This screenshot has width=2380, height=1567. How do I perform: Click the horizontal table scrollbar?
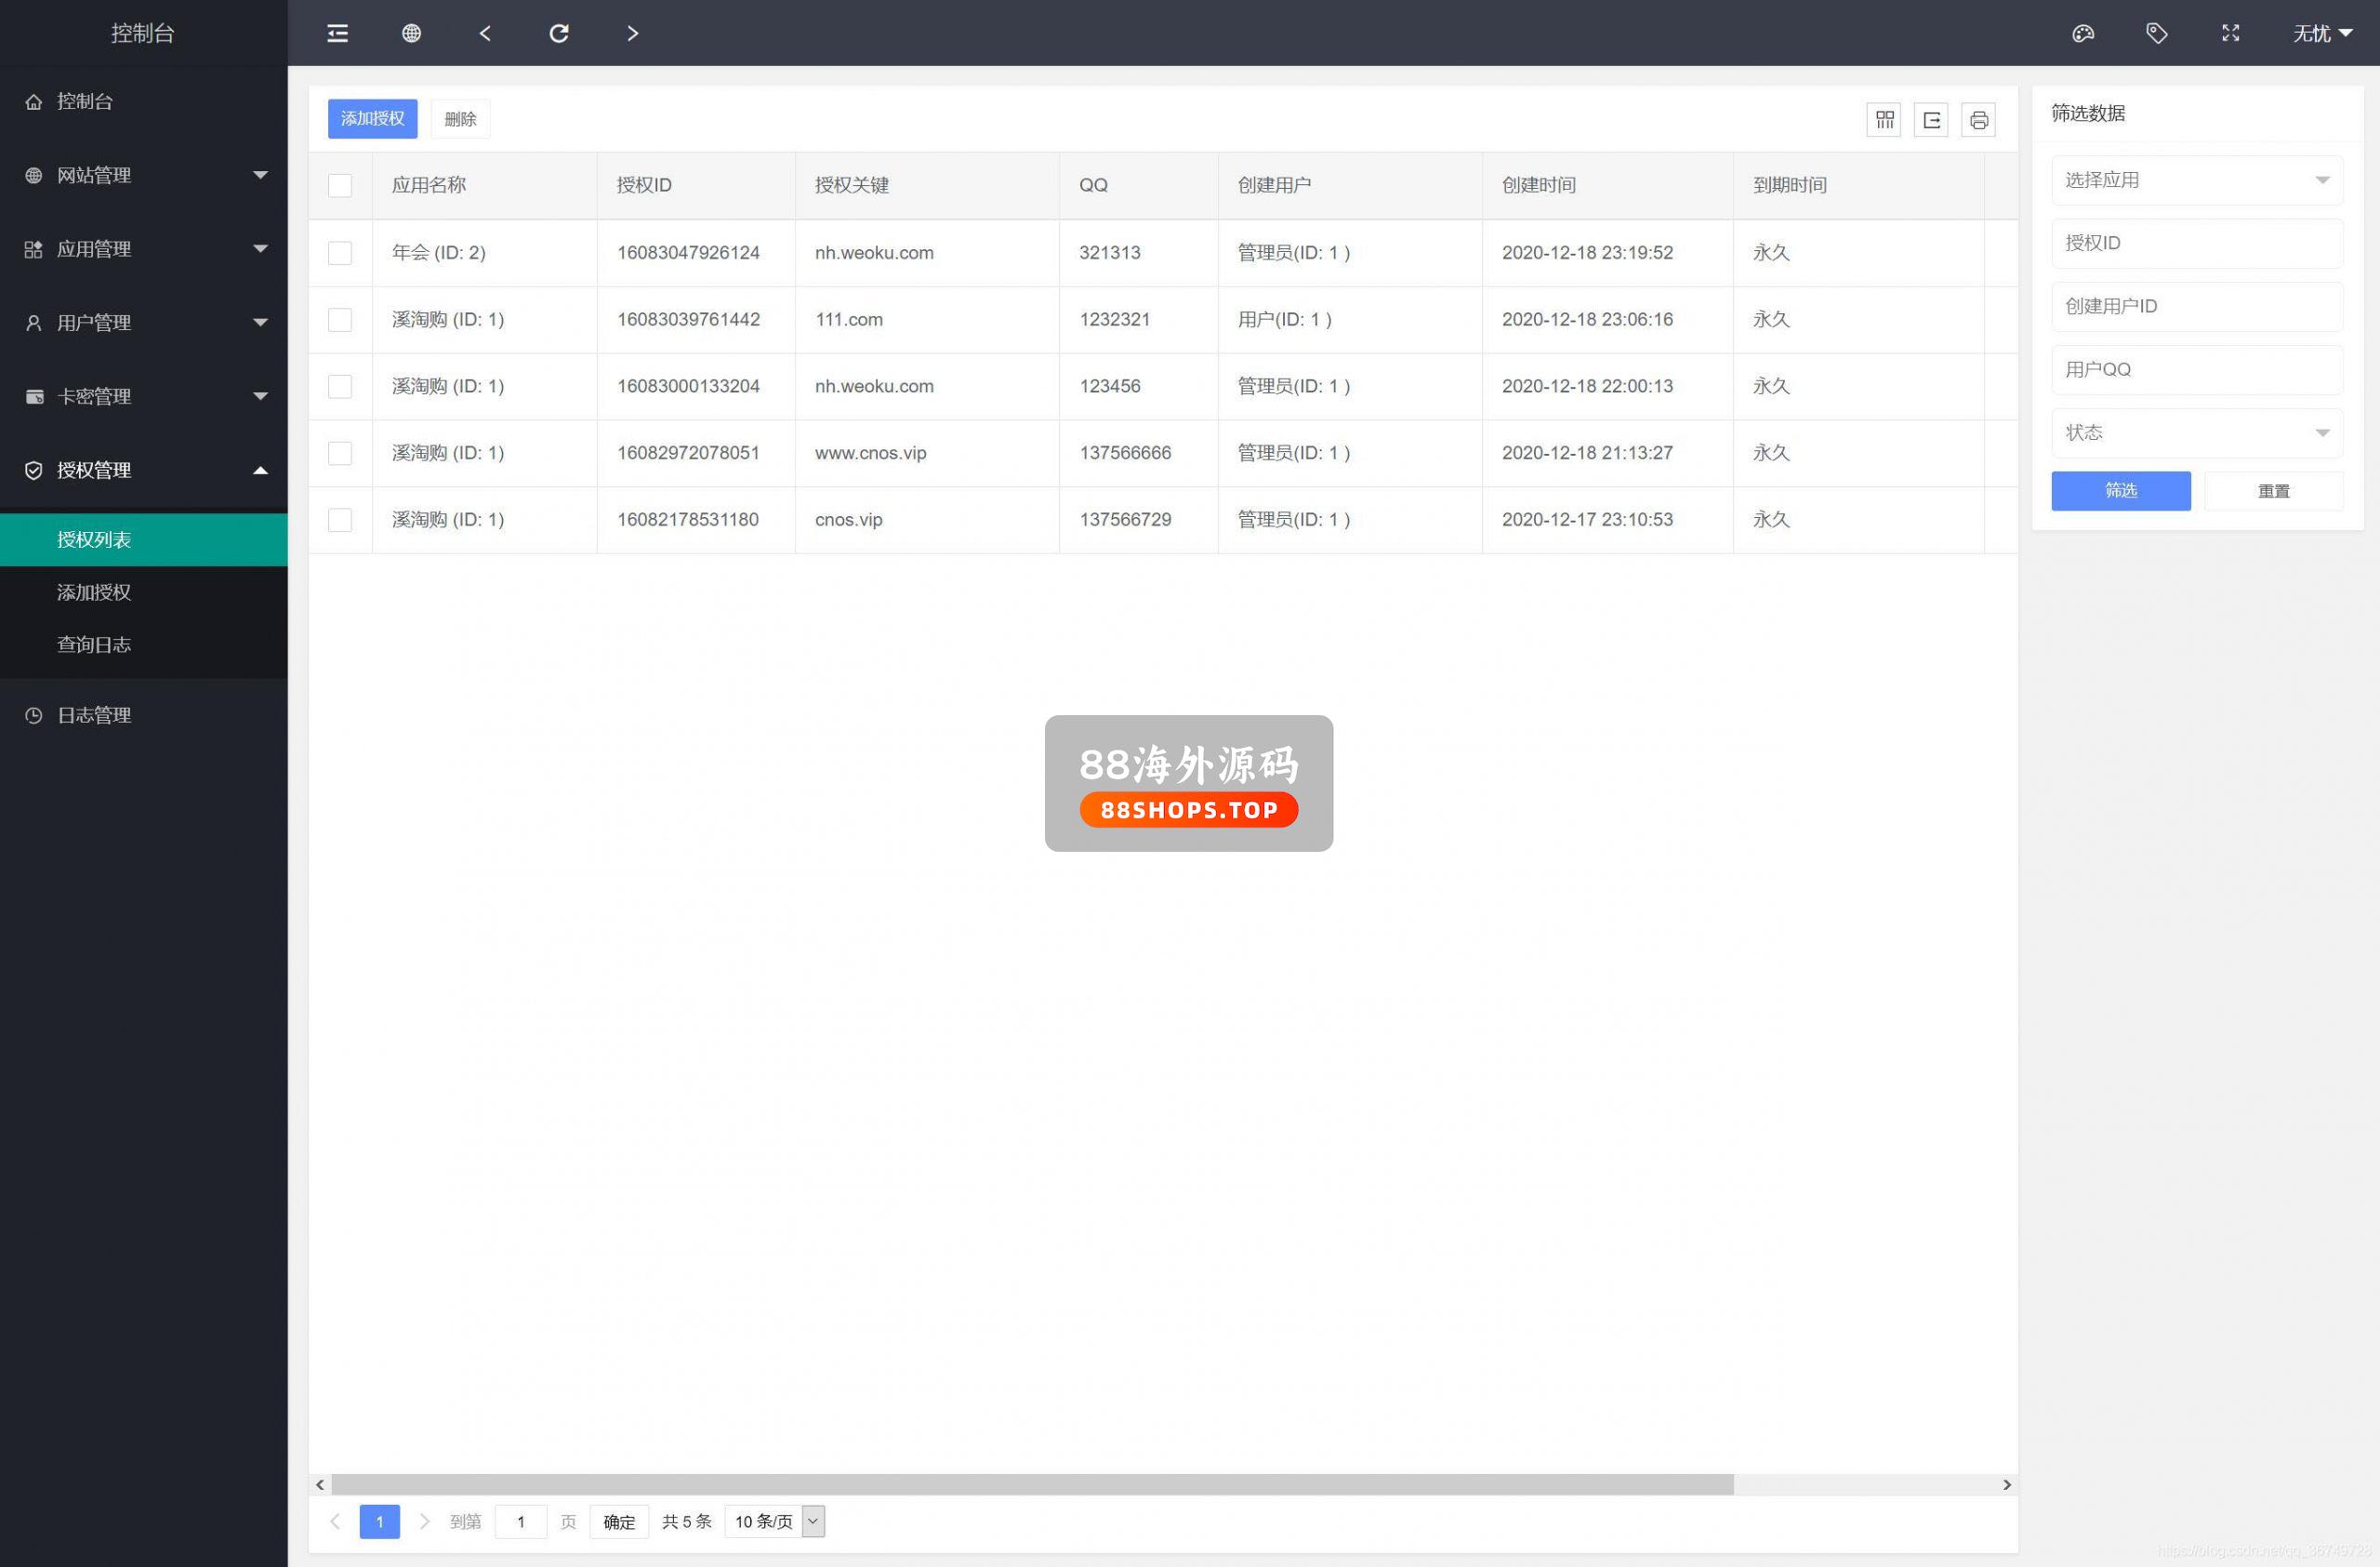1030,1484
